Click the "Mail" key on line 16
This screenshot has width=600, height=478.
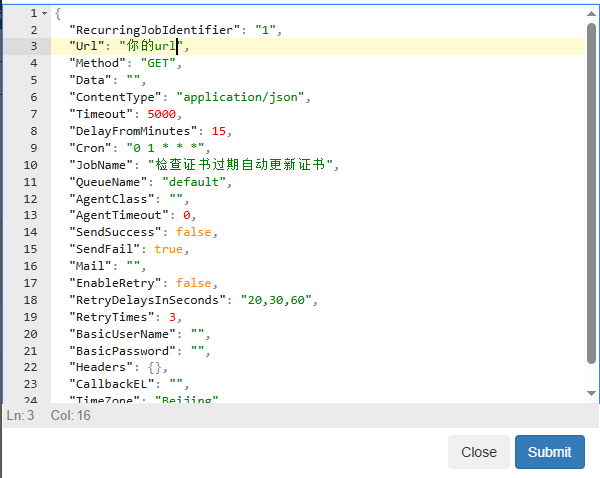point(90,266)
